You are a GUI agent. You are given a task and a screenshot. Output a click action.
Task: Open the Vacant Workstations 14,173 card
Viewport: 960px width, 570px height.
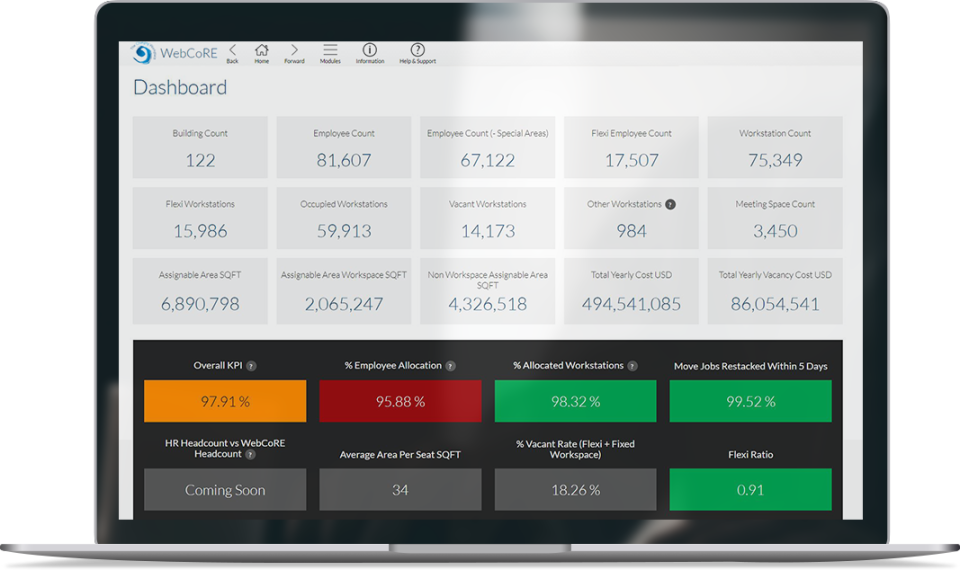[487, 219]
